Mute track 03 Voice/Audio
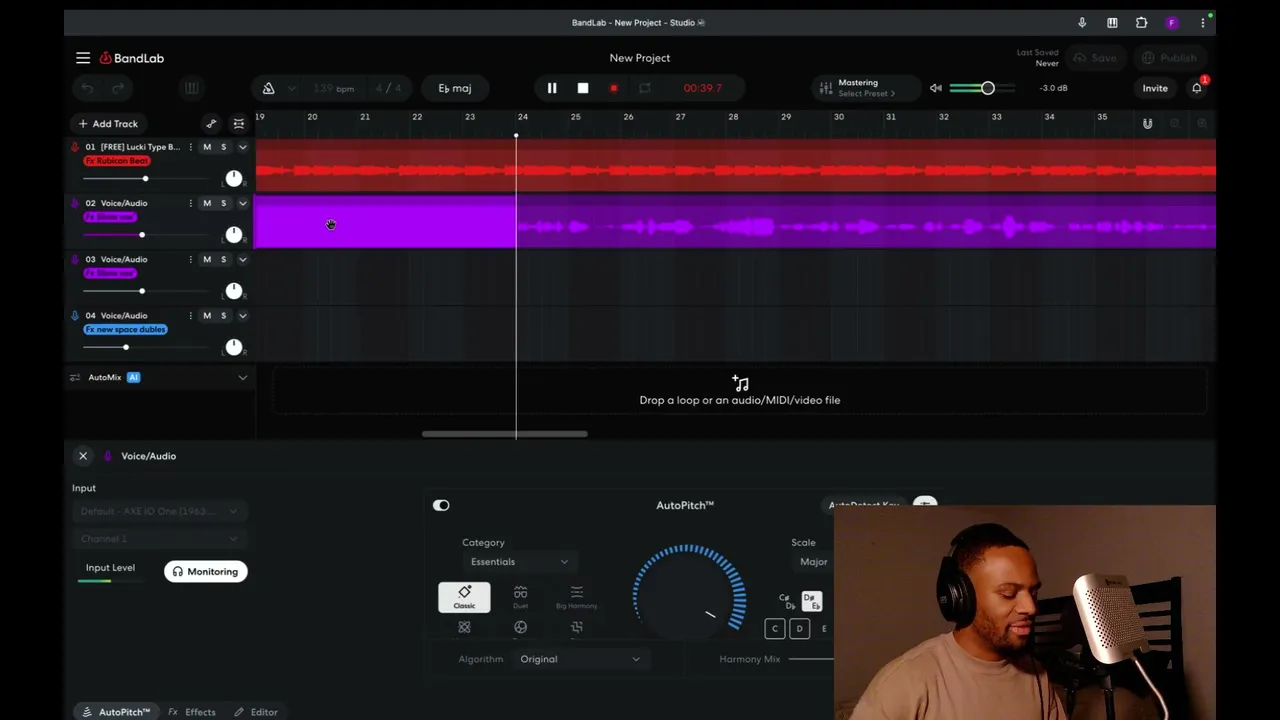This screenshot has height=720, width=1280. tap(207, 259)
